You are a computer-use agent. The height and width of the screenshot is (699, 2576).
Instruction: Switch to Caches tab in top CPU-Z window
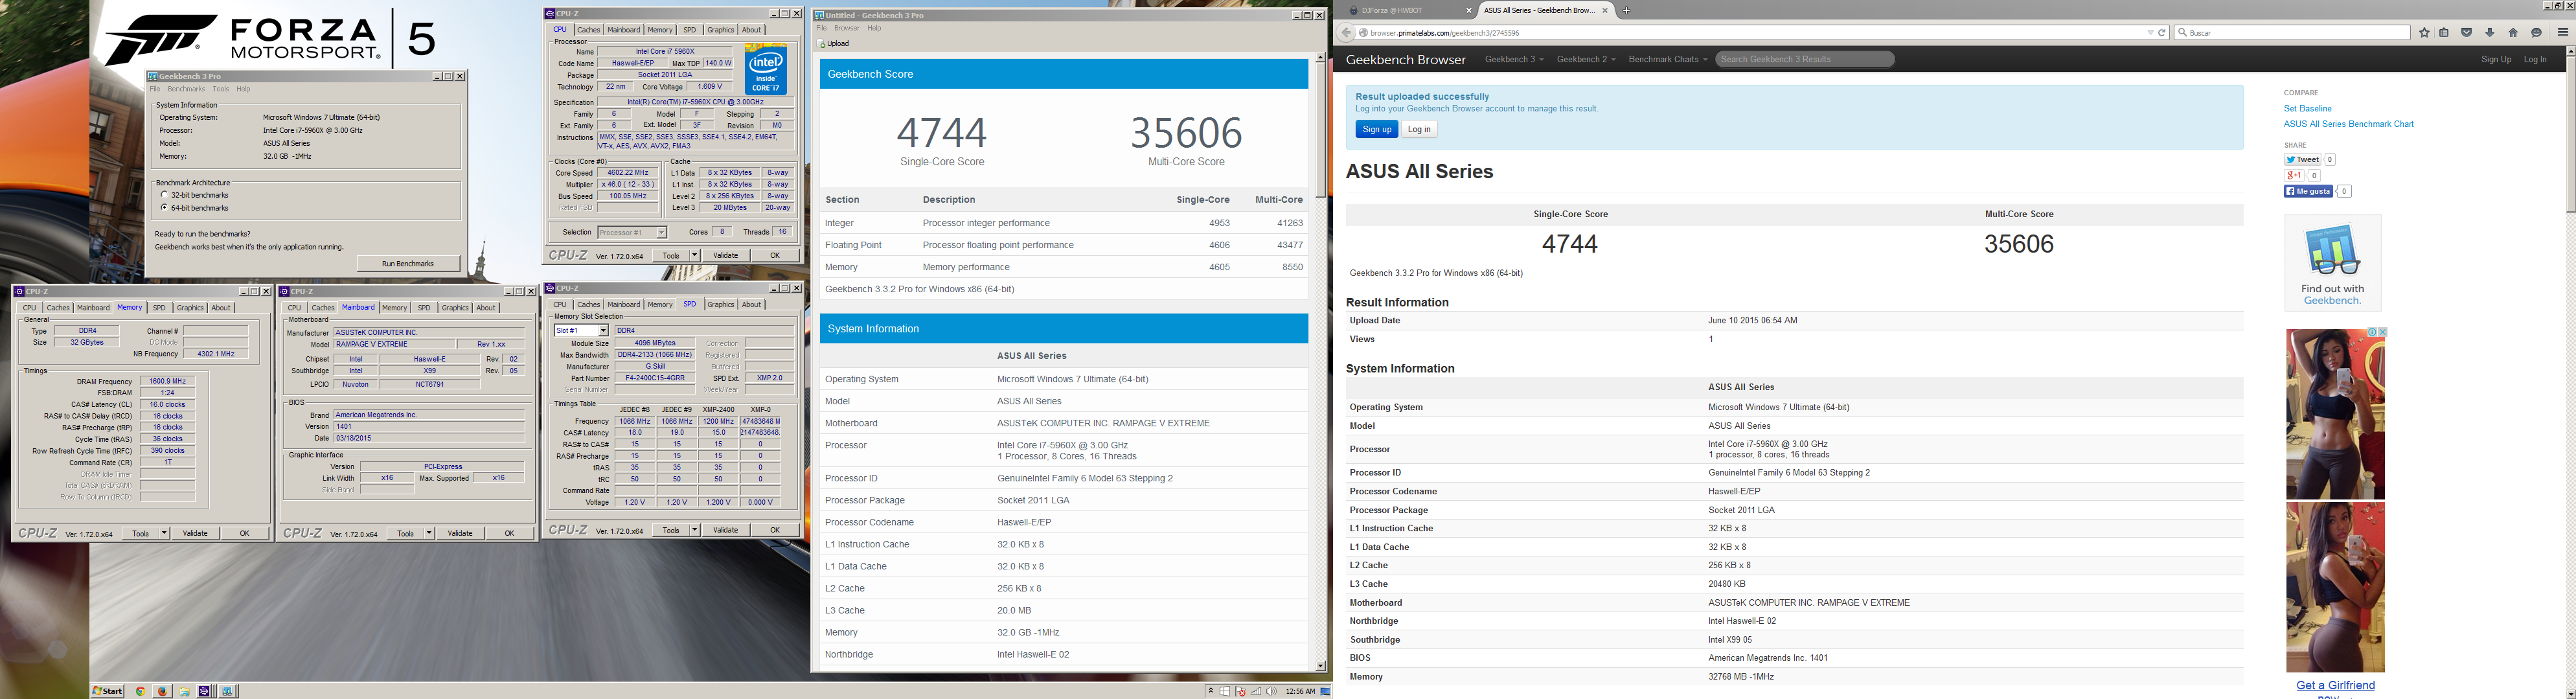coord(589,30)
